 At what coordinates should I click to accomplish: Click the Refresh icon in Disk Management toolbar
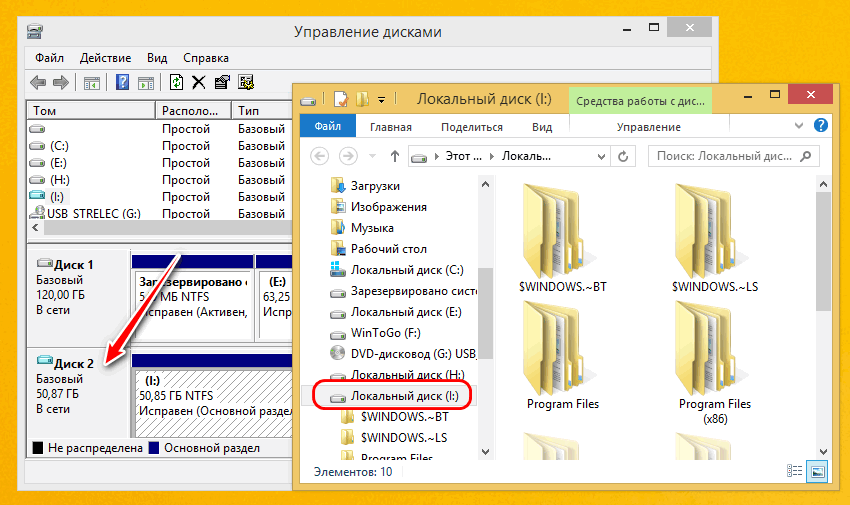[x=177, y=83]
